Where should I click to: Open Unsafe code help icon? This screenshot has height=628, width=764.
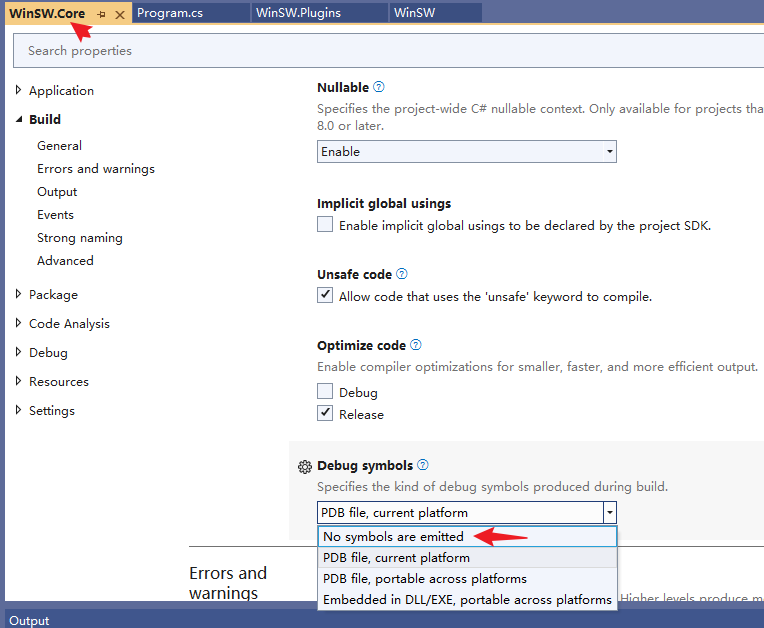pos(401,274)
